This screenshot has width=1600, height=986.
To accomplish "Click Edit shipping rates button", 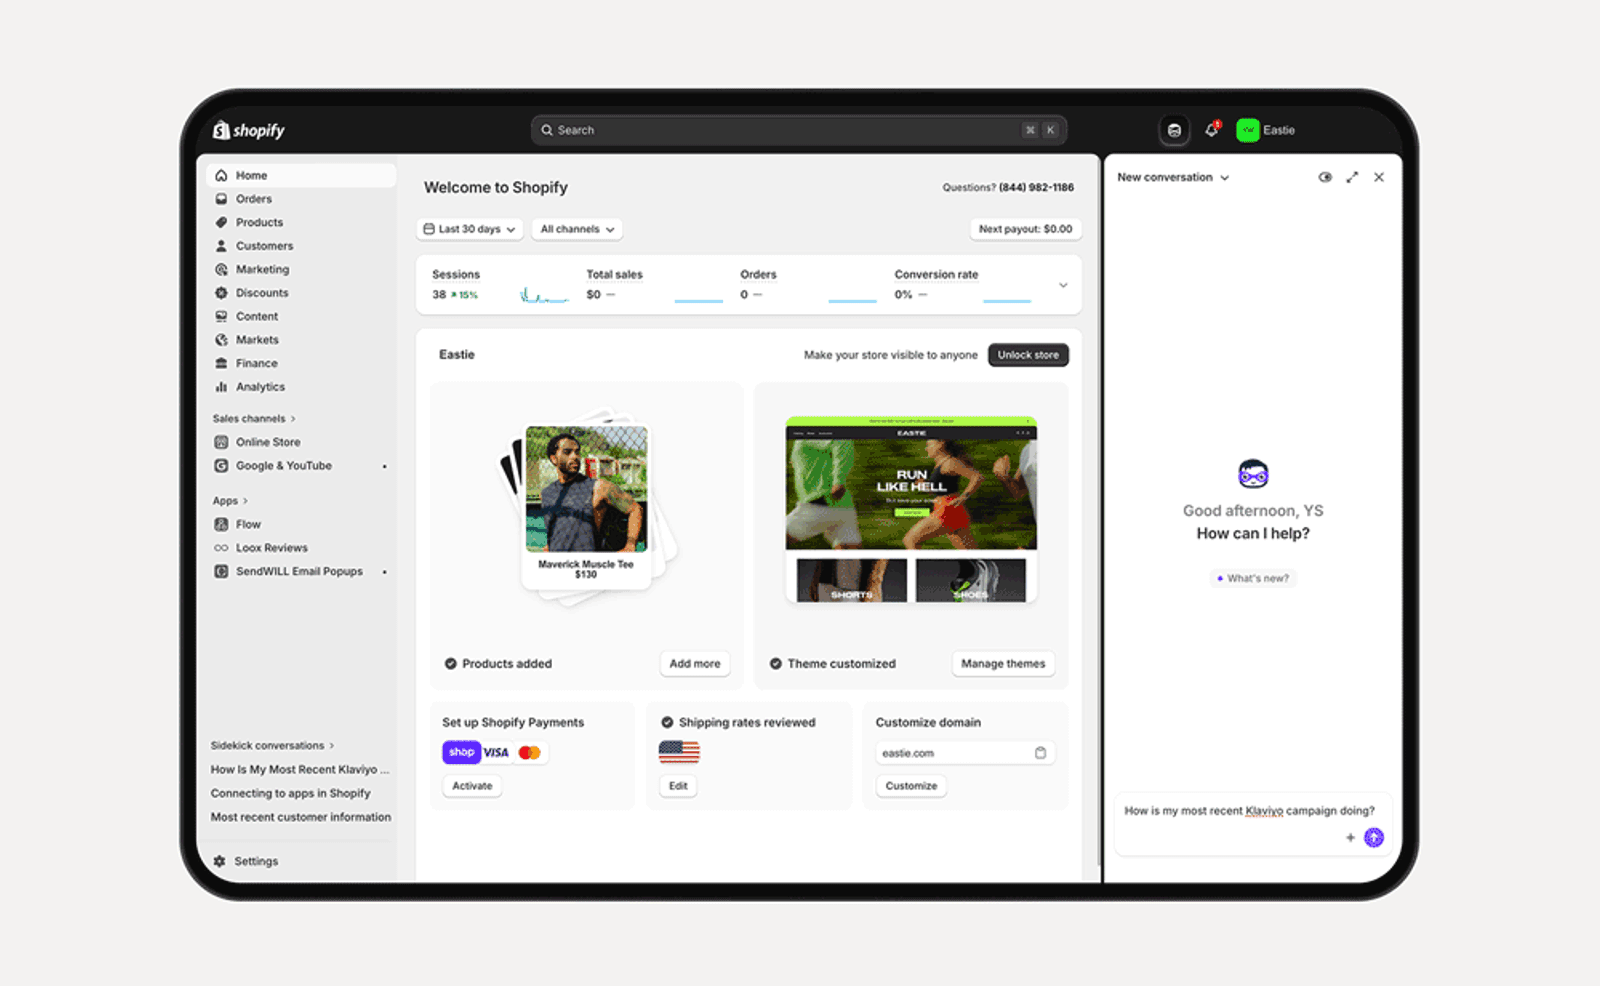I will coord(678,786).
